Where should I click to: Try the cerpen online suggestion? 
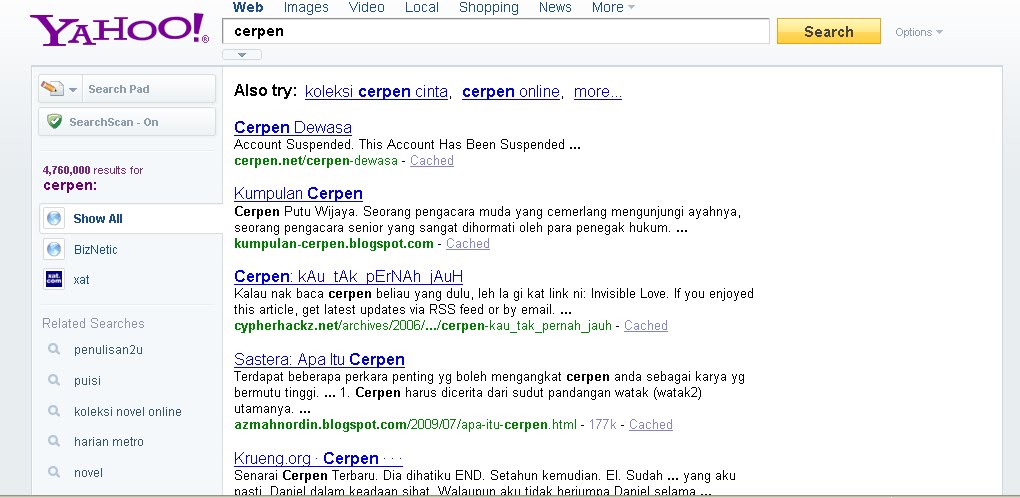511,92
